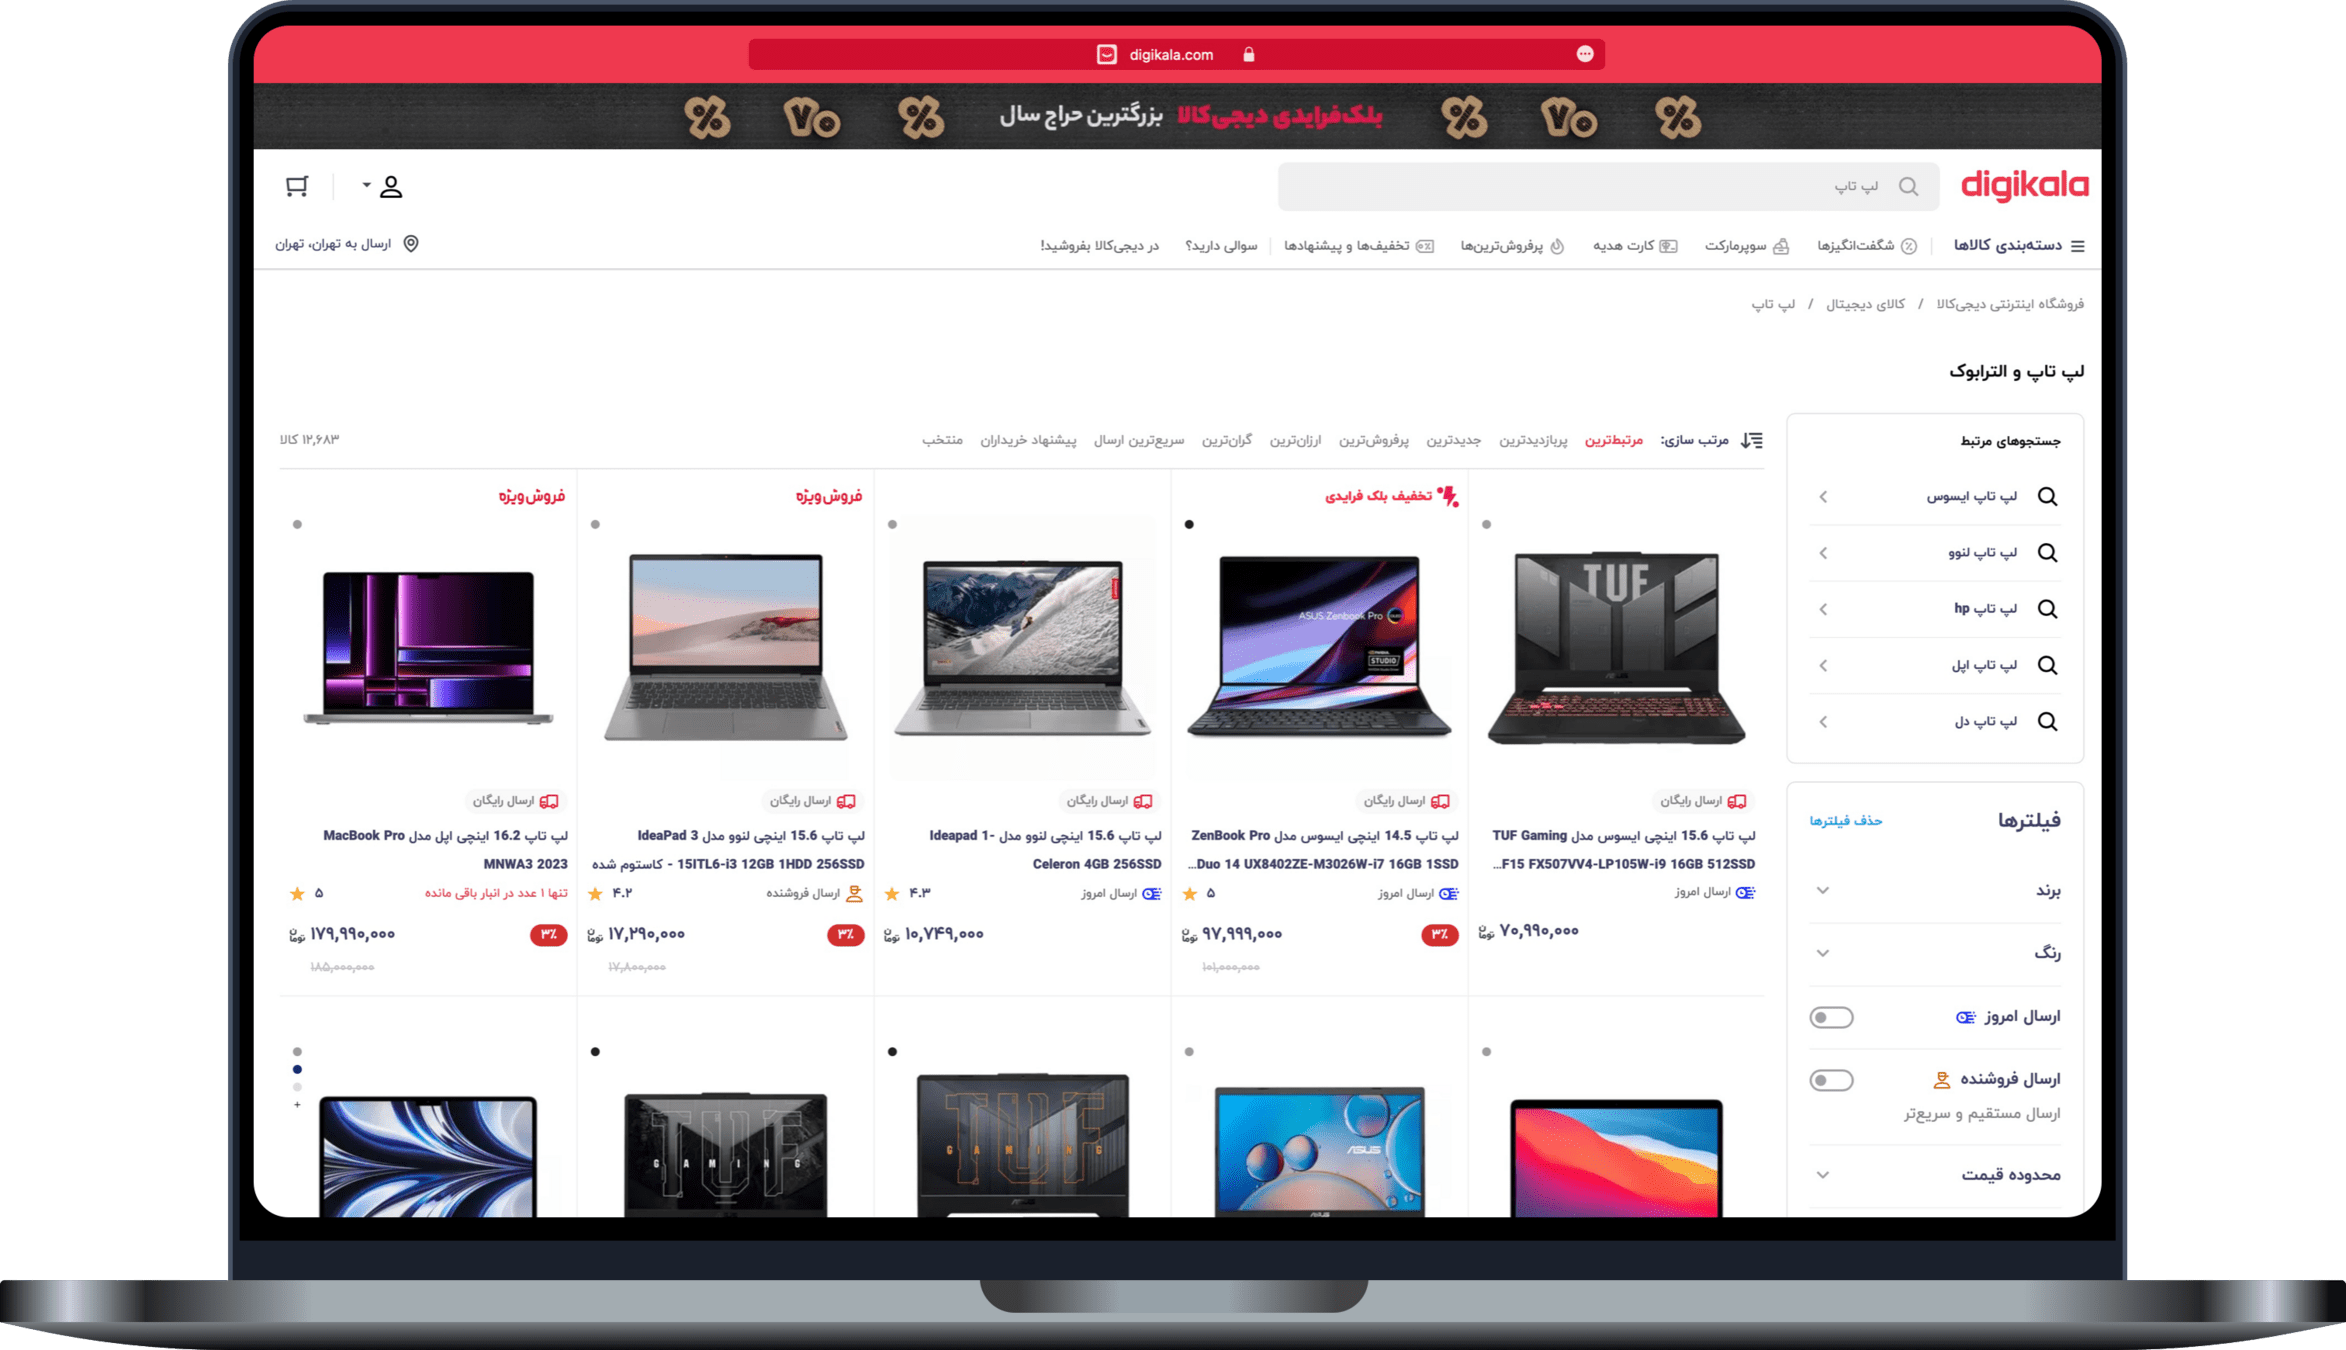The height and width of the screenshot is (1350, 2346).
Task: Open related search لپ تاپ ایسوس
Action: (1971, 497)
